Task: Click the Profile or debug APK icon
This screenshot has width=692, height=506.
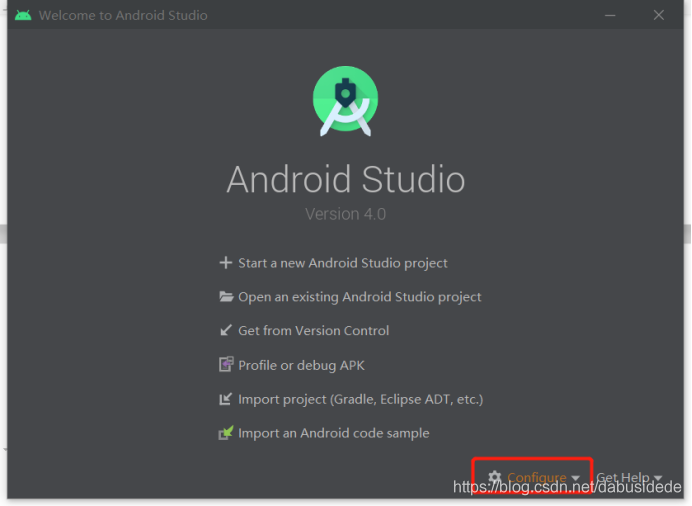Action: [x=226, y=364]
